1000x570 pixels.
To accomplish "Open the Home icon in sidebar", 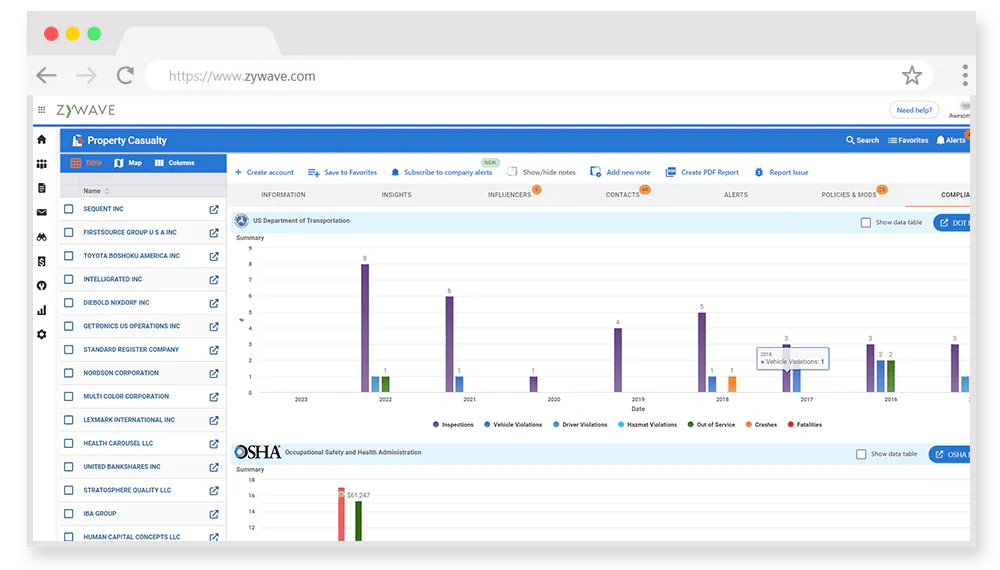I will pos(41,140).
